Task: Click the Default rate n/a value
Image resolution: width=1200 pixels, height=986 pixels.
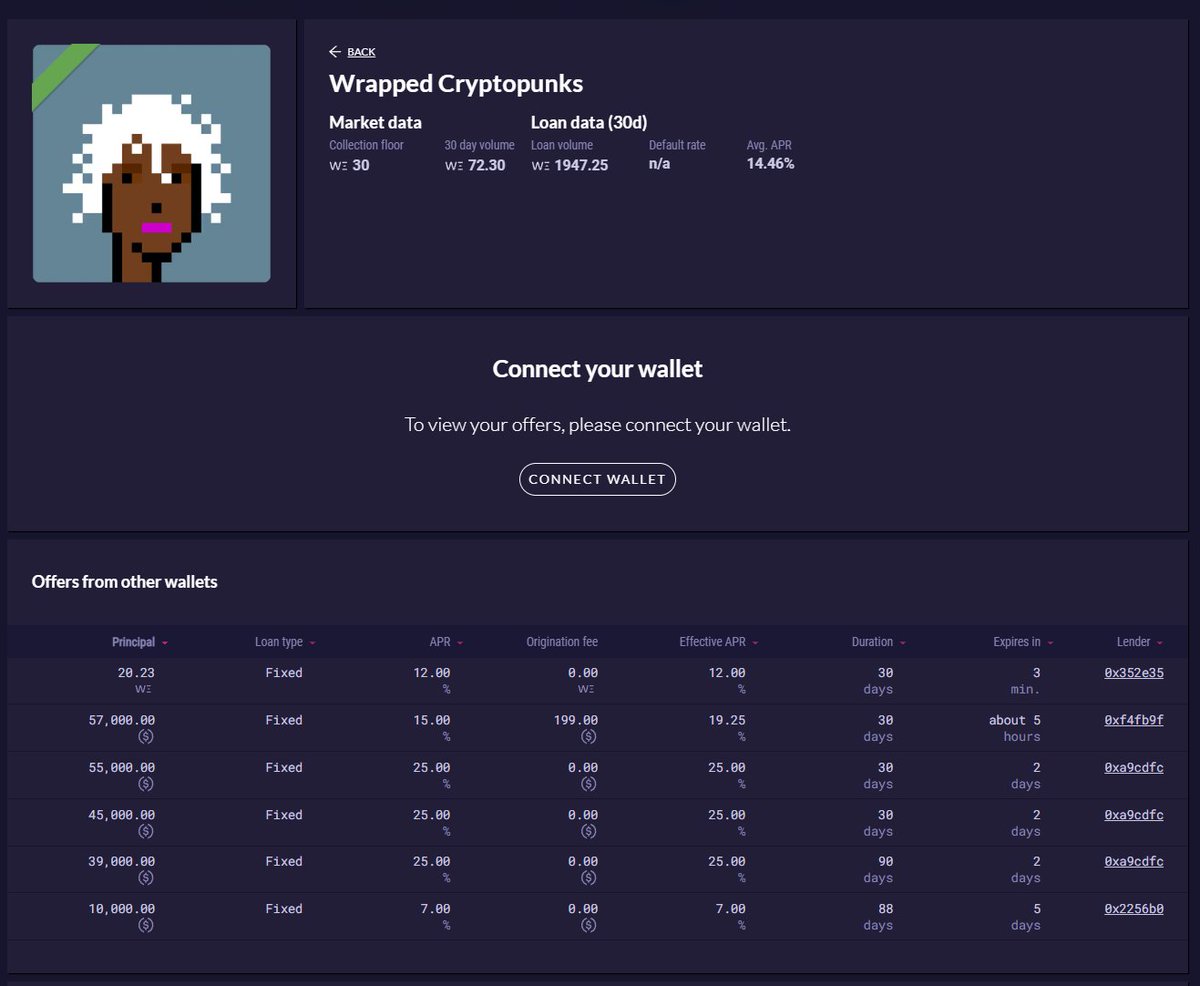Action: 660,164
